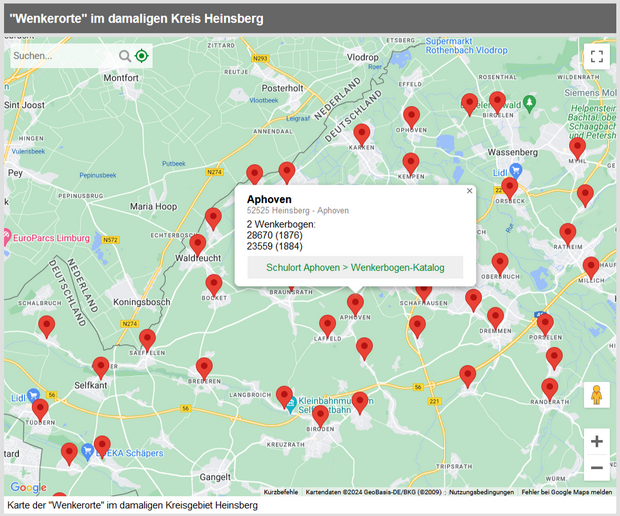Click the 28670 (1876) Wenkerbogen entry
Screen dimensions: 620x516
274,235
